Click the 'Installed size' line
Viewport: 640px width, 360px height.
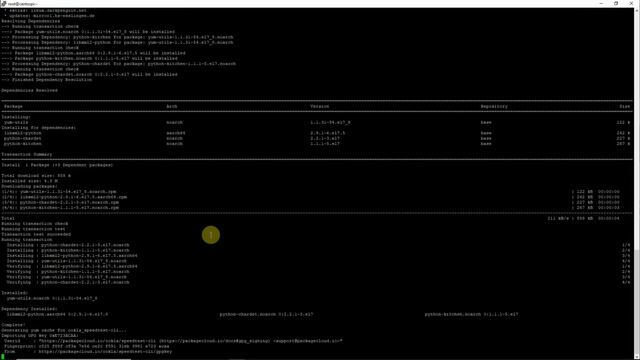[29, 181]
